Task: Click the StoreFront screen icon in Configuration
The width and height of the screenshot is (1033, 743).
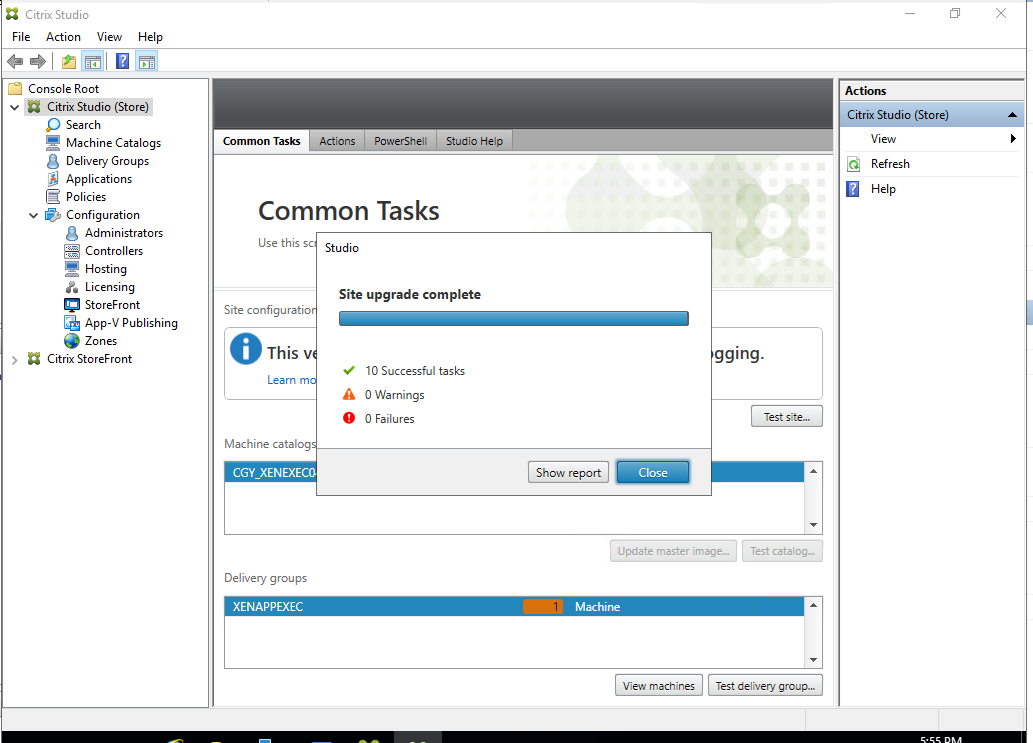Action: (72, 304)
